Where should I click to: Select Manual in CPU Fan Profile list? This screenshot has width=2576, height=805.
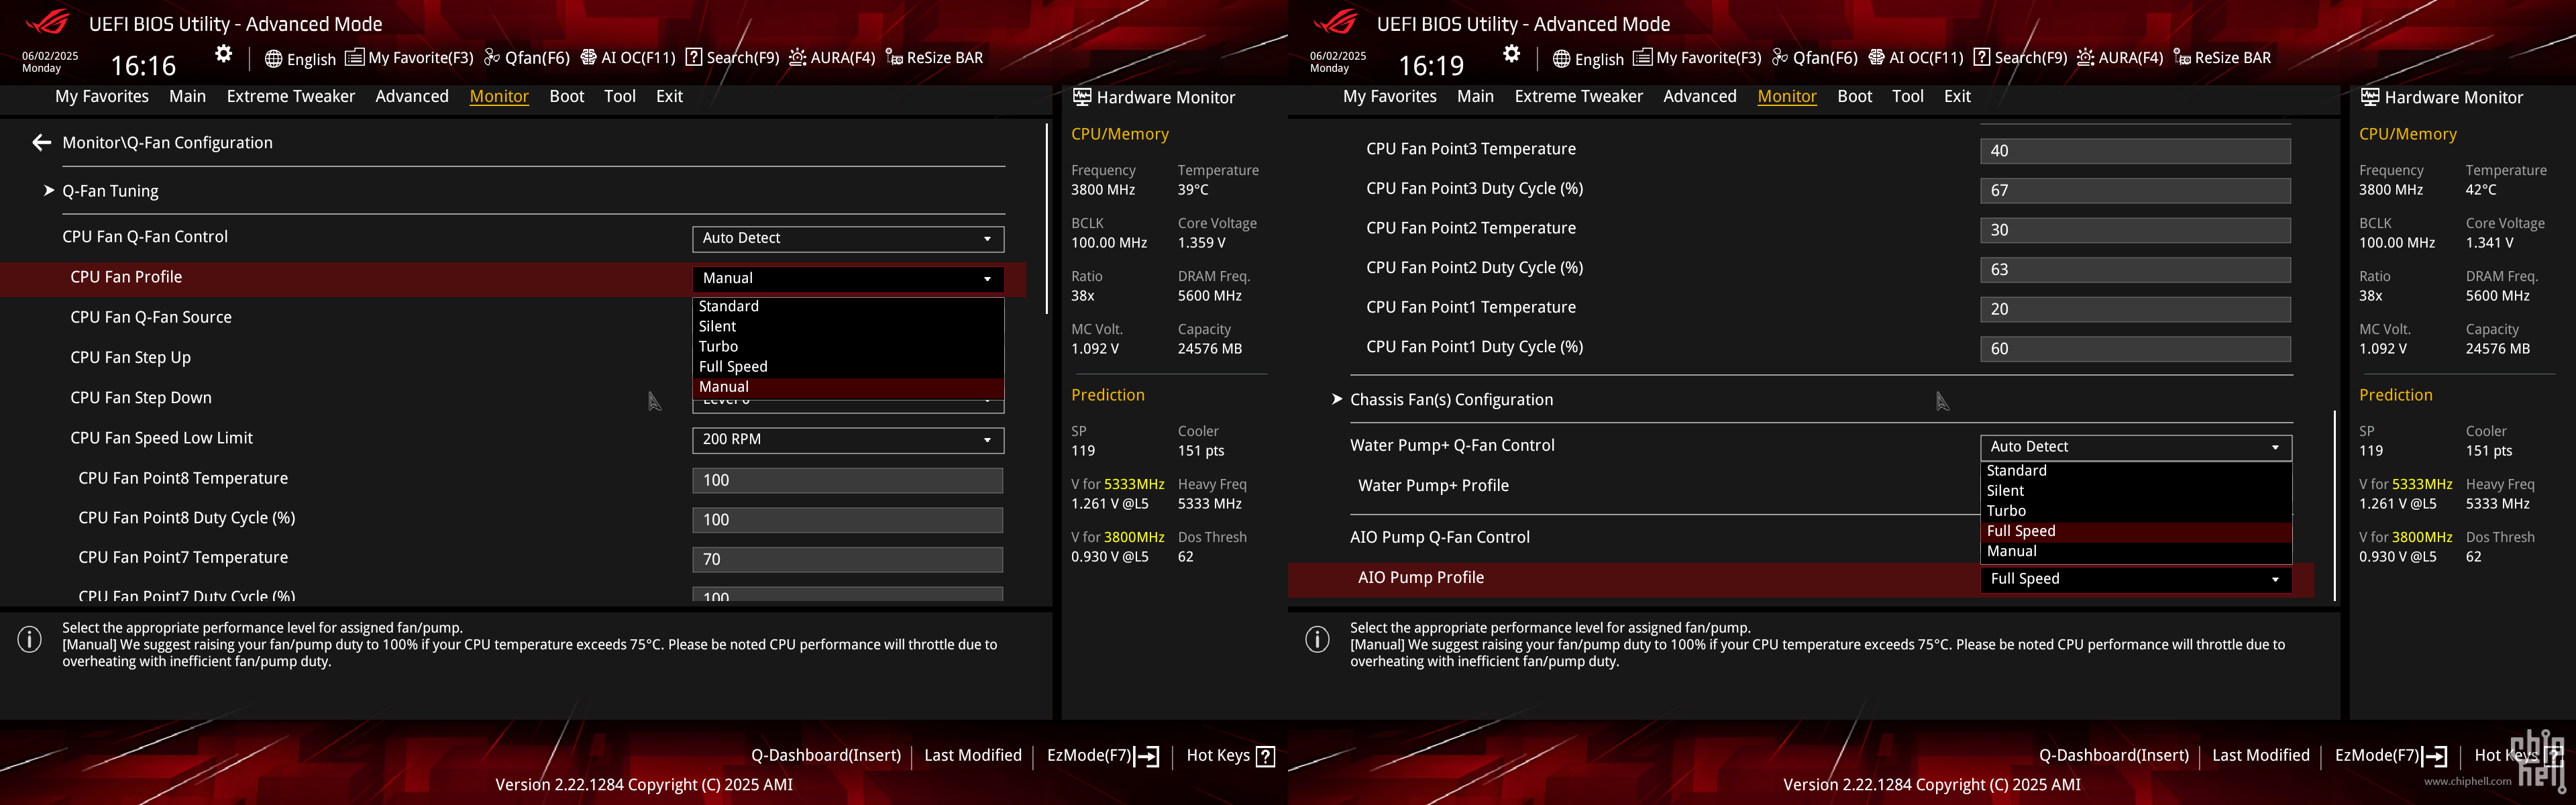click(x=848, y=387)
